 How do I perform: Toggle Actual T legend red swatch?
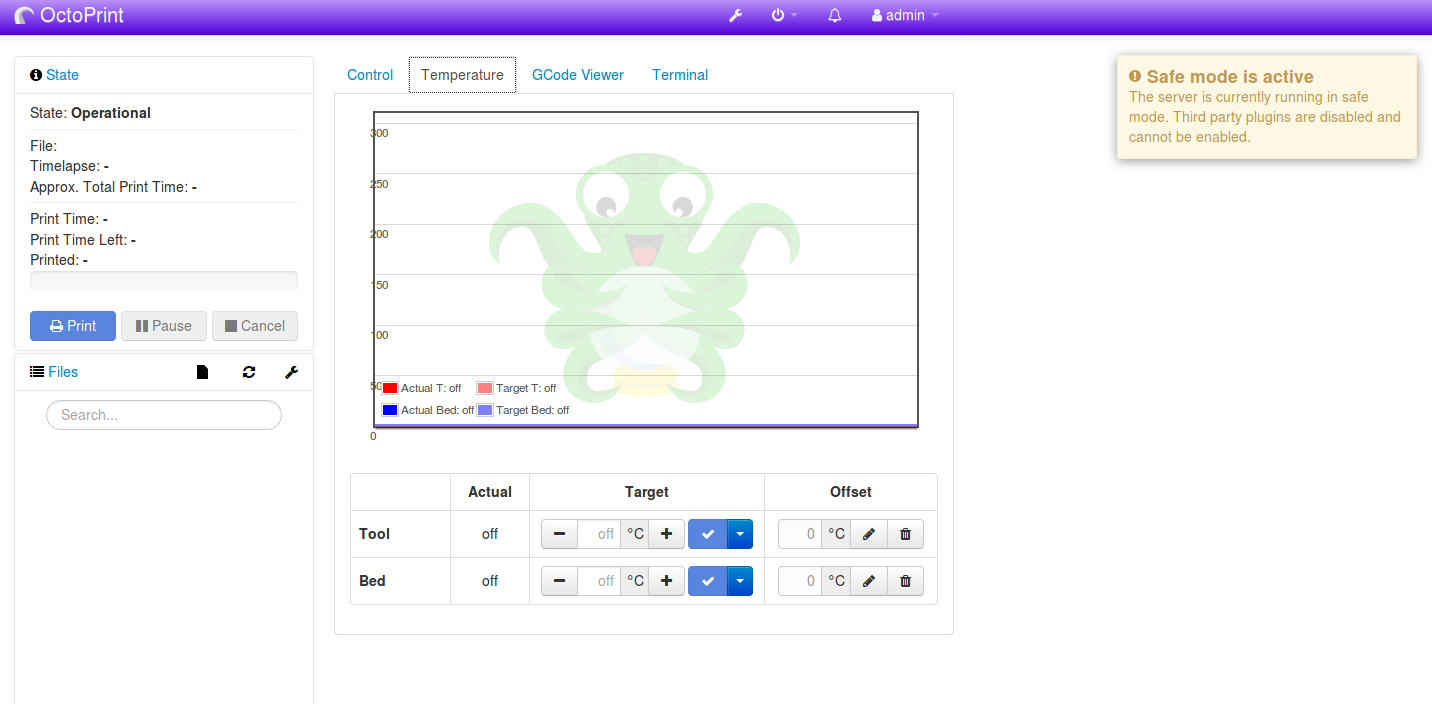(390, 388)
